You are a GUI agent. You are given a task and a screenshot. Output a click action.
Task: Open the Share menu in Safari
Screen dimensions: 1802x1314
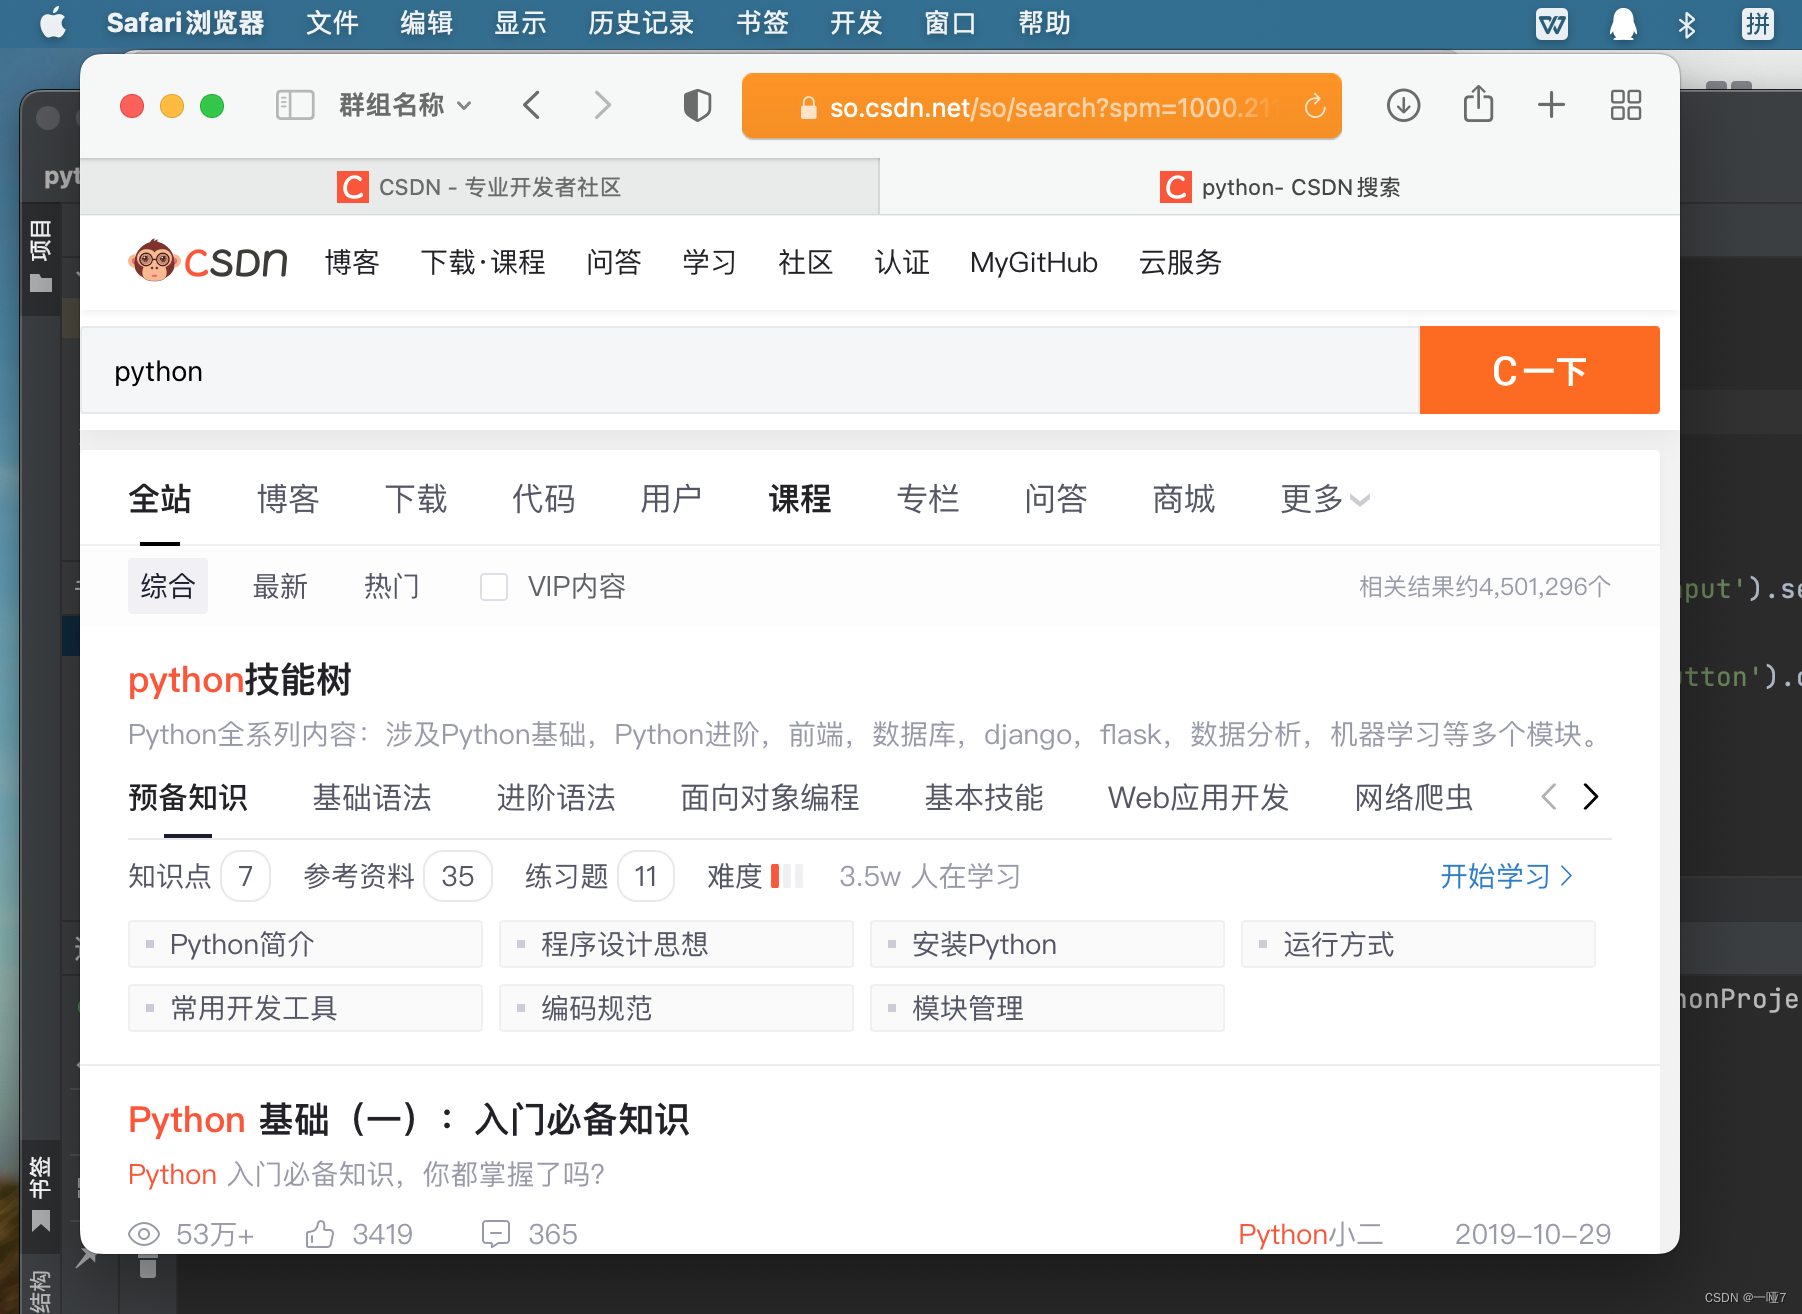click(x=1478, y=104)
